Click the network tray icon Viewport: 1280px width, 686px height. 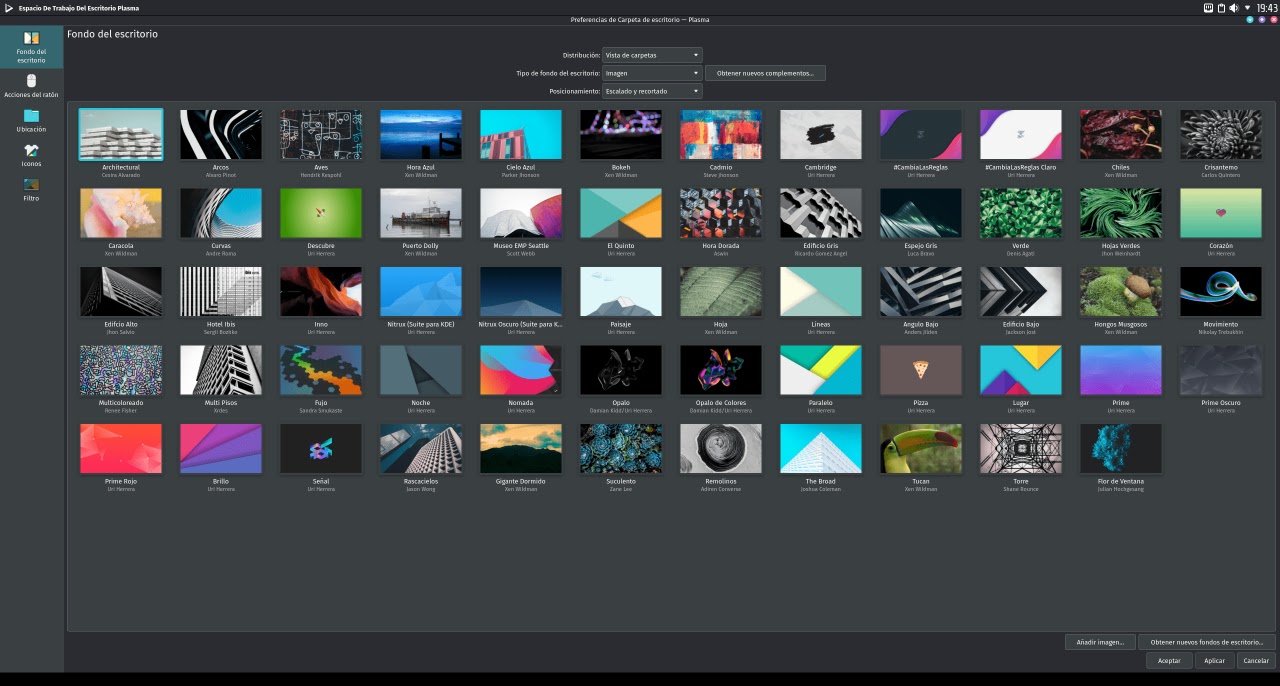(x=1208, y=8)
